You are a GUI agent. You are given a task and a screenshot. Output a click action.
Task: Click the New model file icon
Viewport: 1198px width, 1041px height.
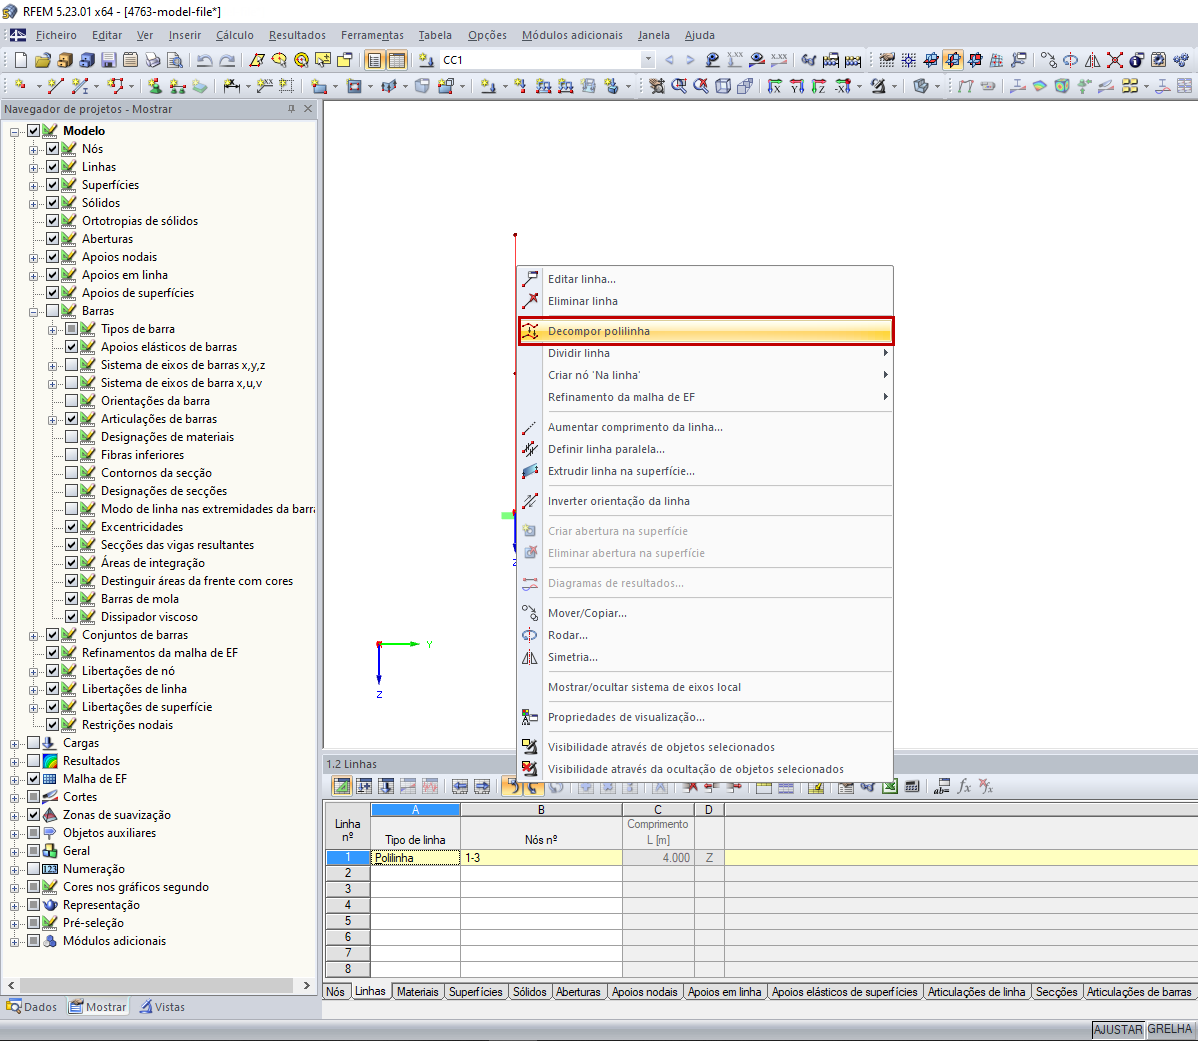tap(21, 60)
